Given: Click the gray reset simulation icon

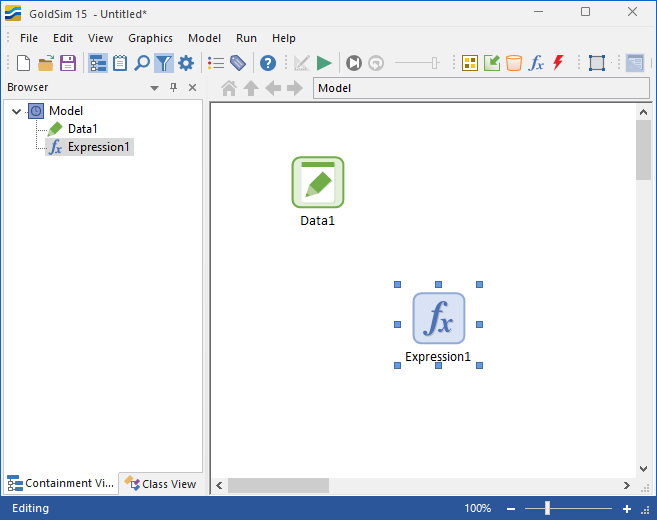Looking at the screenshot, I should pos(376,63).
